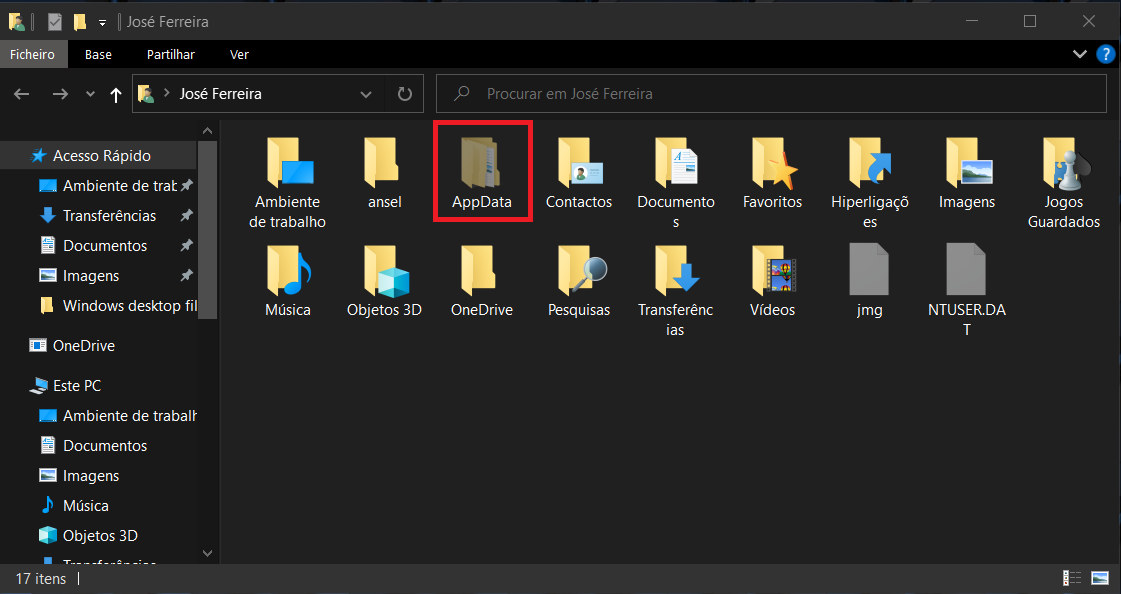Switch to the Partilhar ribbon tab
This screenshot has width=1121, height=594.
point(170,55)
